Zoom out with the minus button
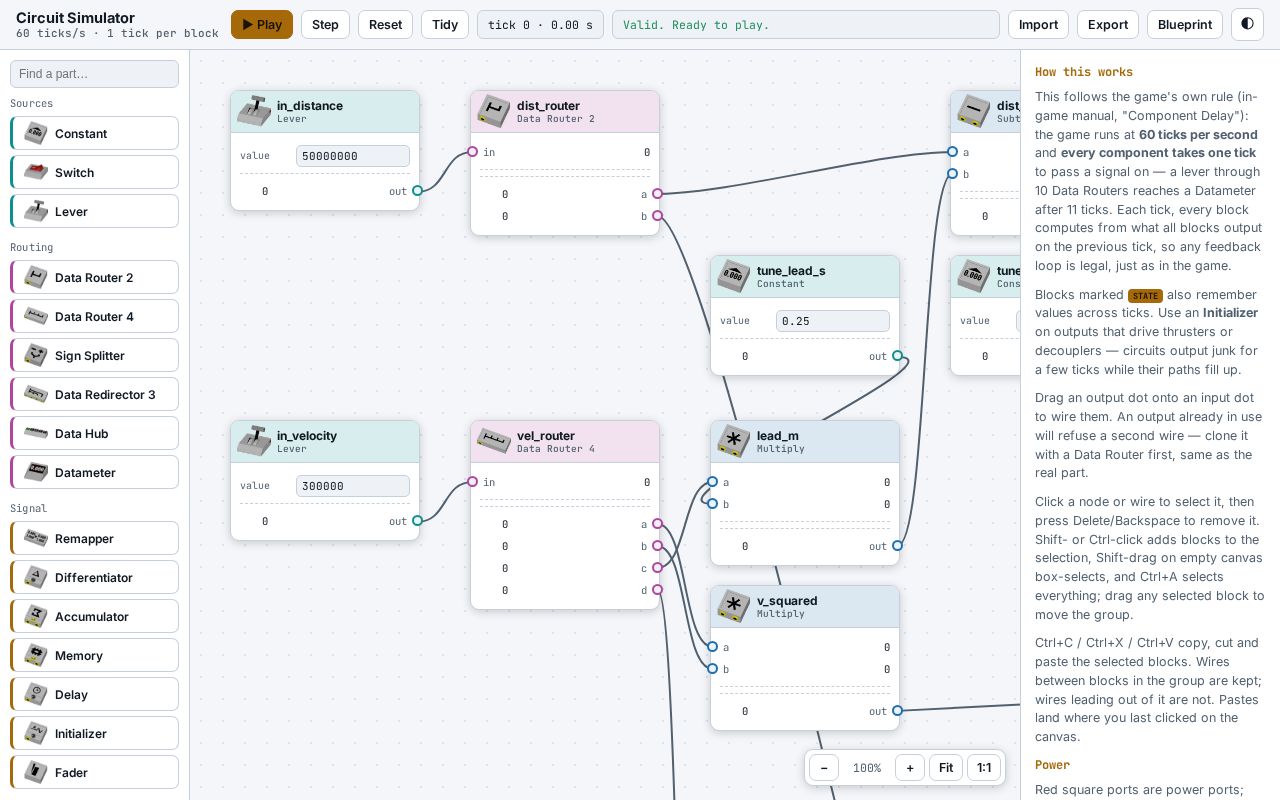The height and width of the screenshot is (800, 1280). click(x=823, y=768)
